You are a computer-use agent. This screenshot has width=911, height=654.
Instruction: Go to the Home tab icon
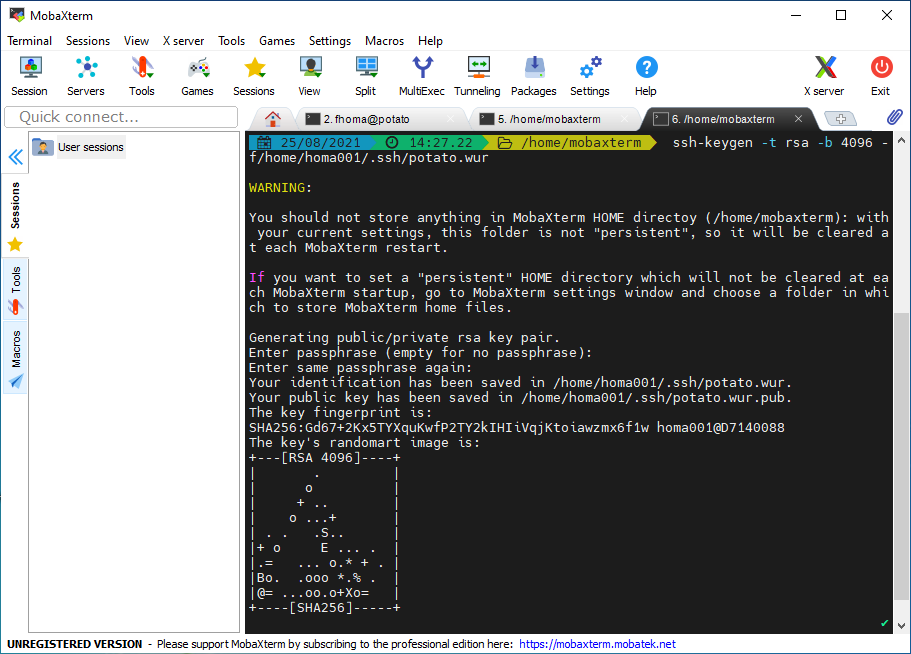[272, 119]
